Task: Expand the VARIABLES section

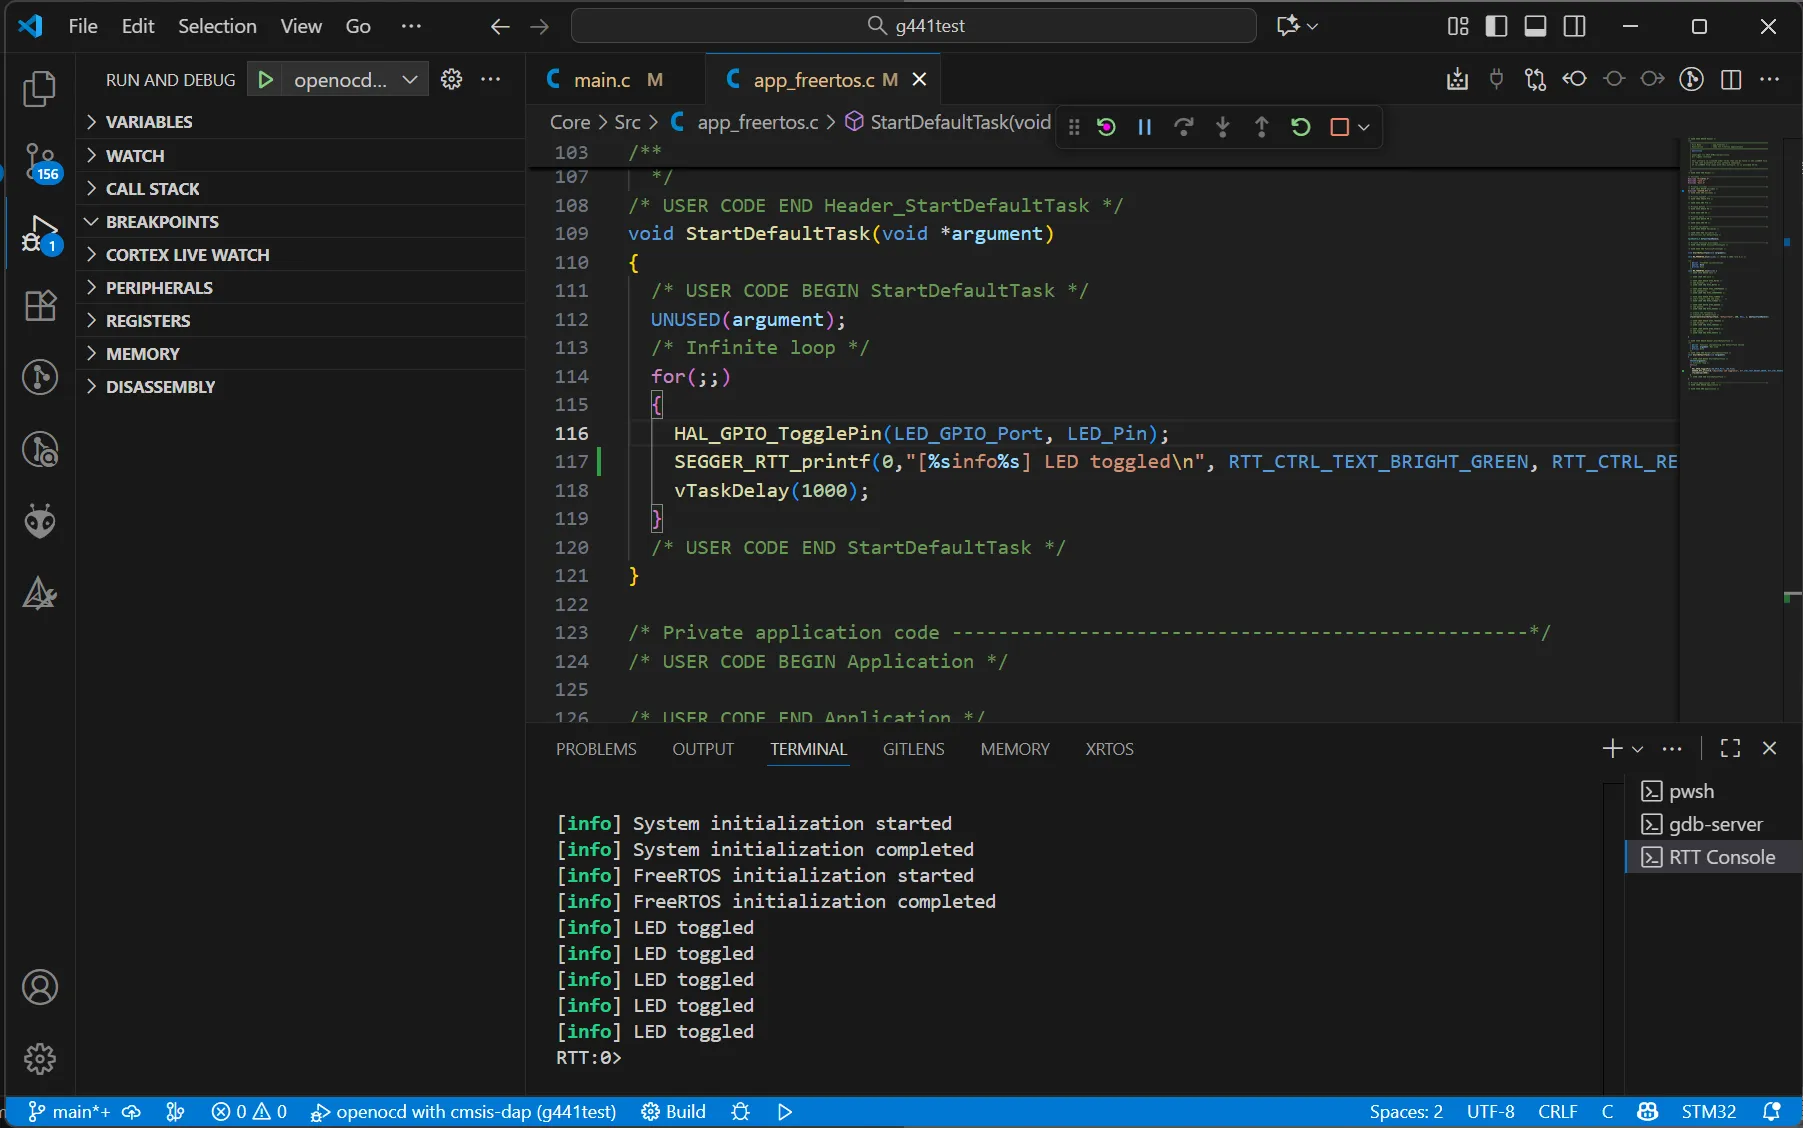Action: click(x=301, y=122)
